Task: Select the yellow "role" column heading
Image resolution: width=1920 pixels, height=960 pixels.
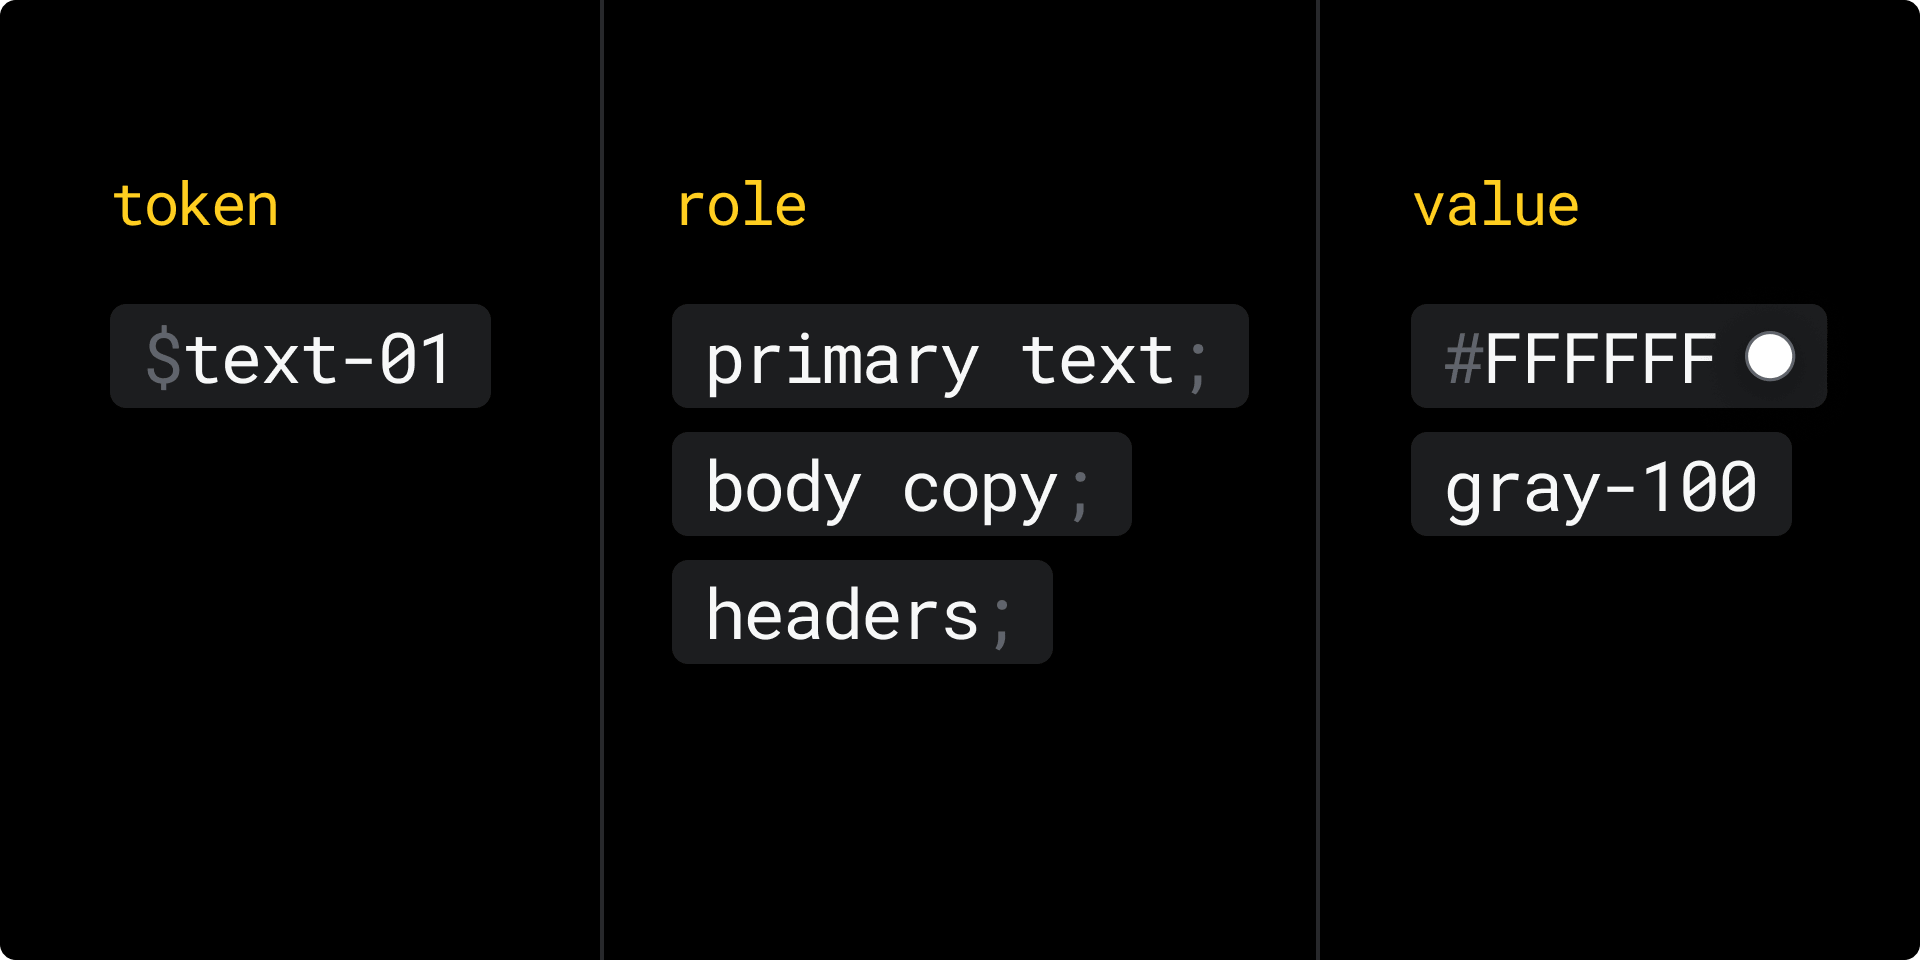Action: (x=741, y=206)
